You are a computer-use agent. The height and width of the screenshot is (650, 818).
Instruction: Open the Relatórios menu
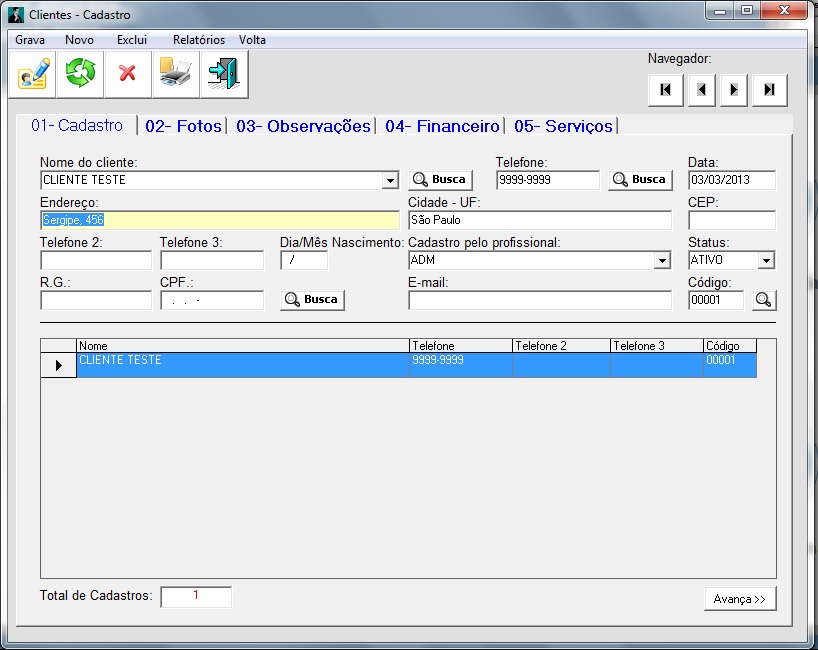198,40
